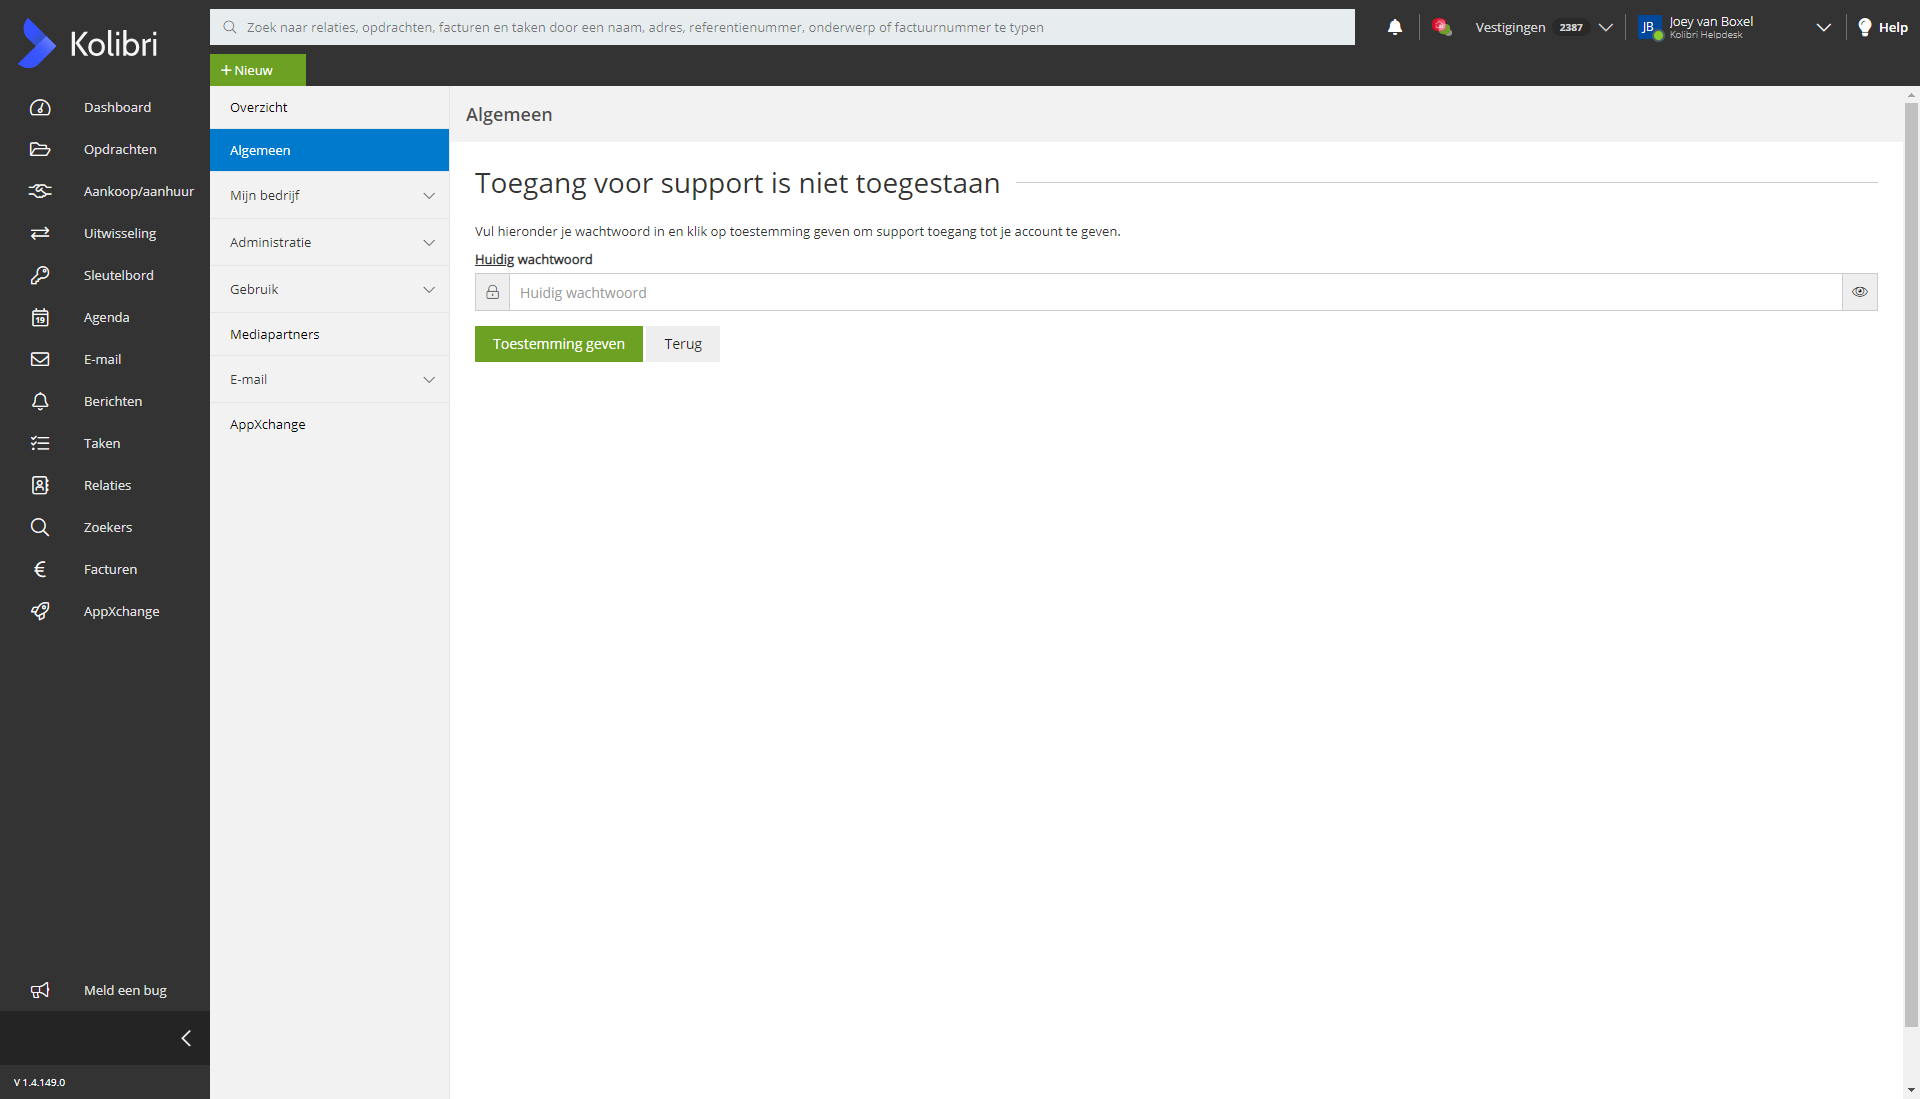The width and height of the screenshot is (1920, 1099).
Task: Open notifications bell in top bar
Action: (1395, 27)
